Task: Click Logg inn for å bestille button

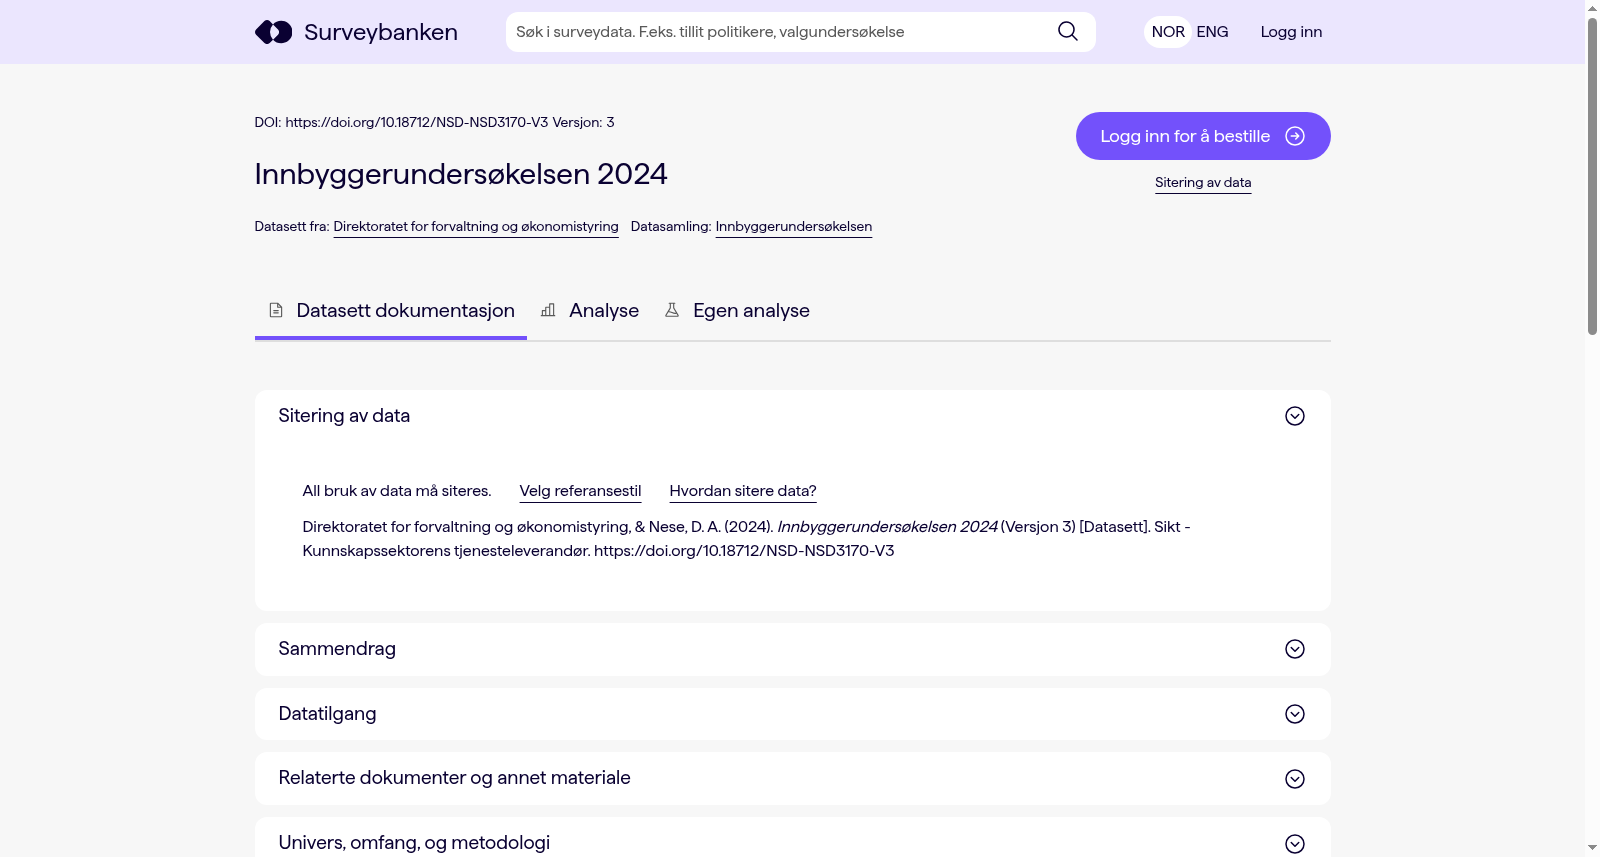Action: pyautogui.click(x=1203, y=136)
